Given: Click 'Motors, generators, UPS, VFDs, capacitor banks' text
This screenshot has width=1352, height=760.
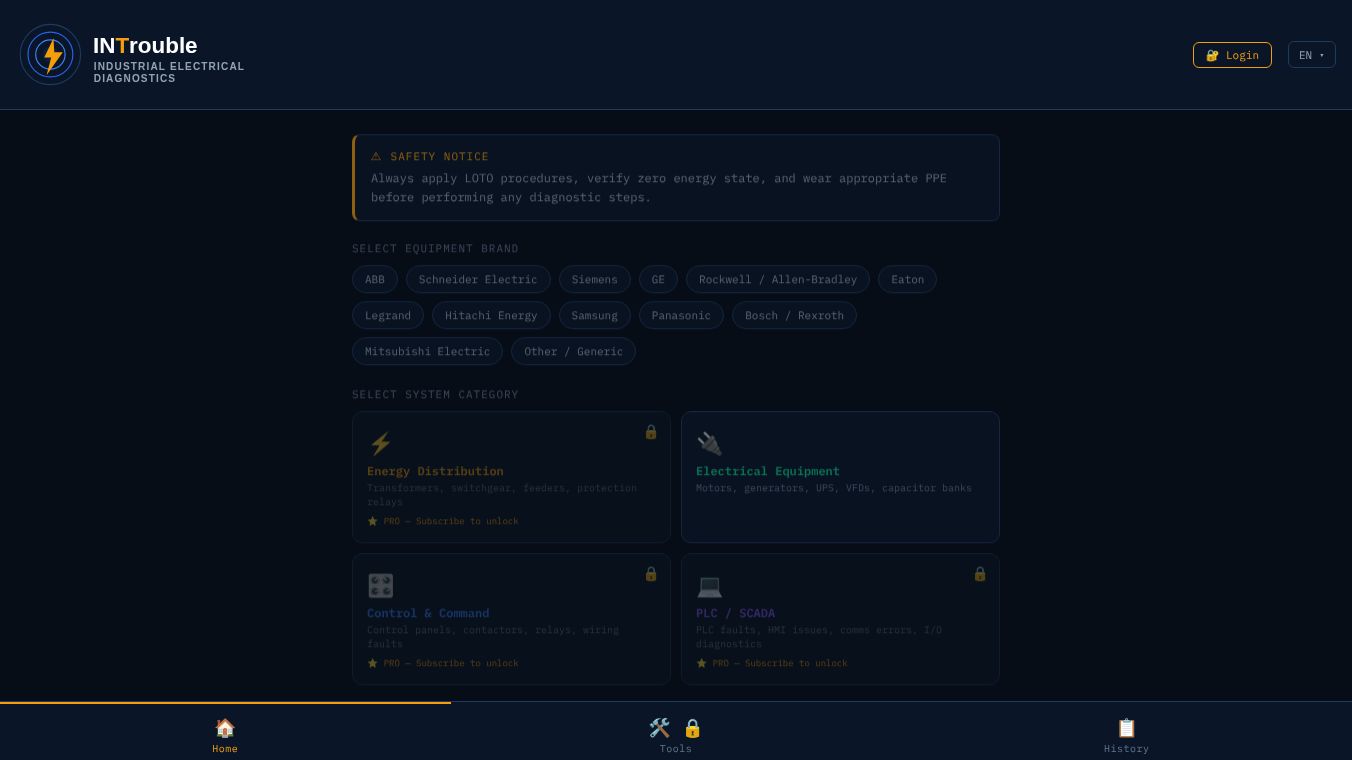Looking at the screenshot, I should (834, 488).
